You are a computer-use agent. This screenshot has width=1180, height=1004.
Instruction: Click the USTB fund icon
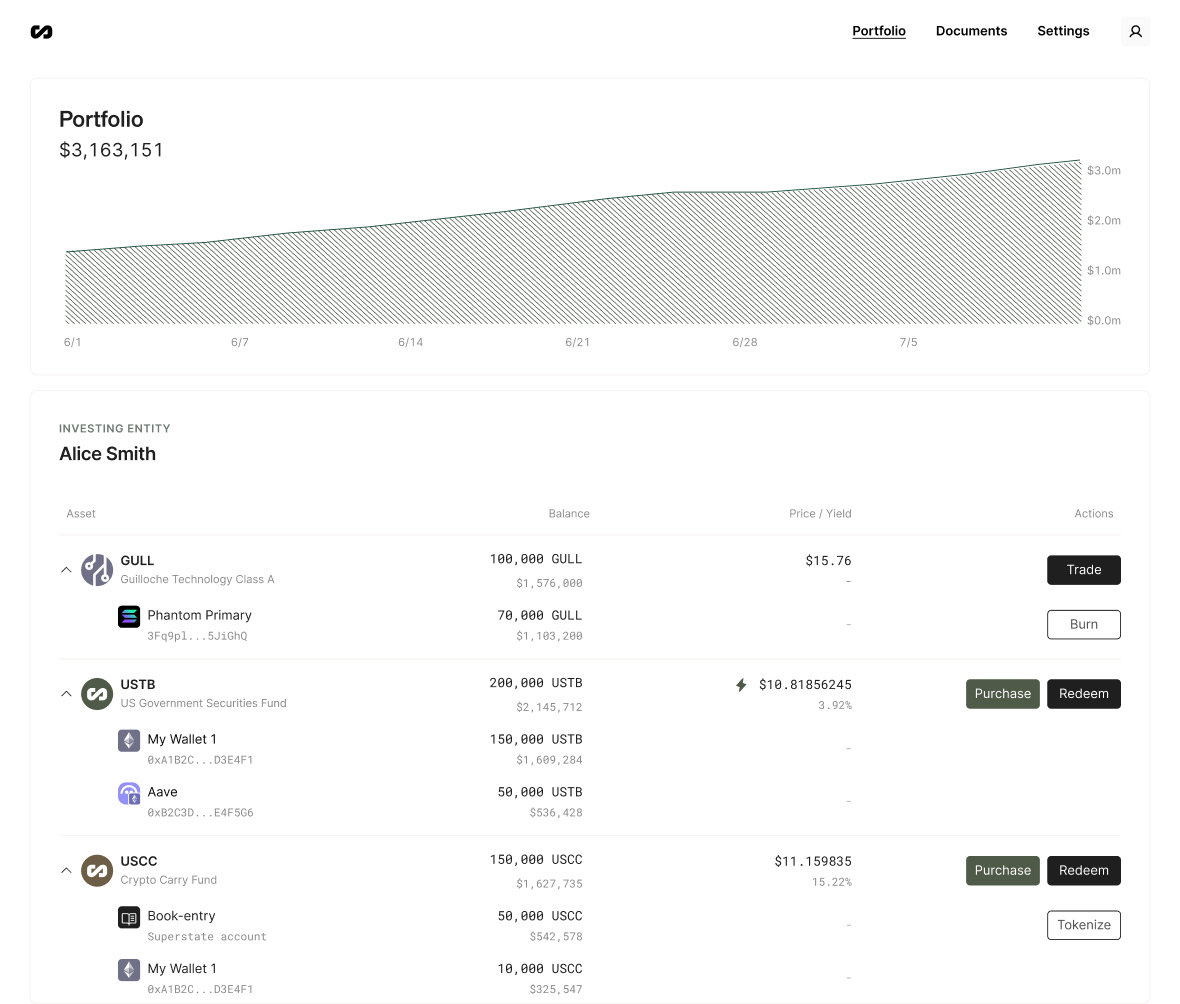point(97,694)
